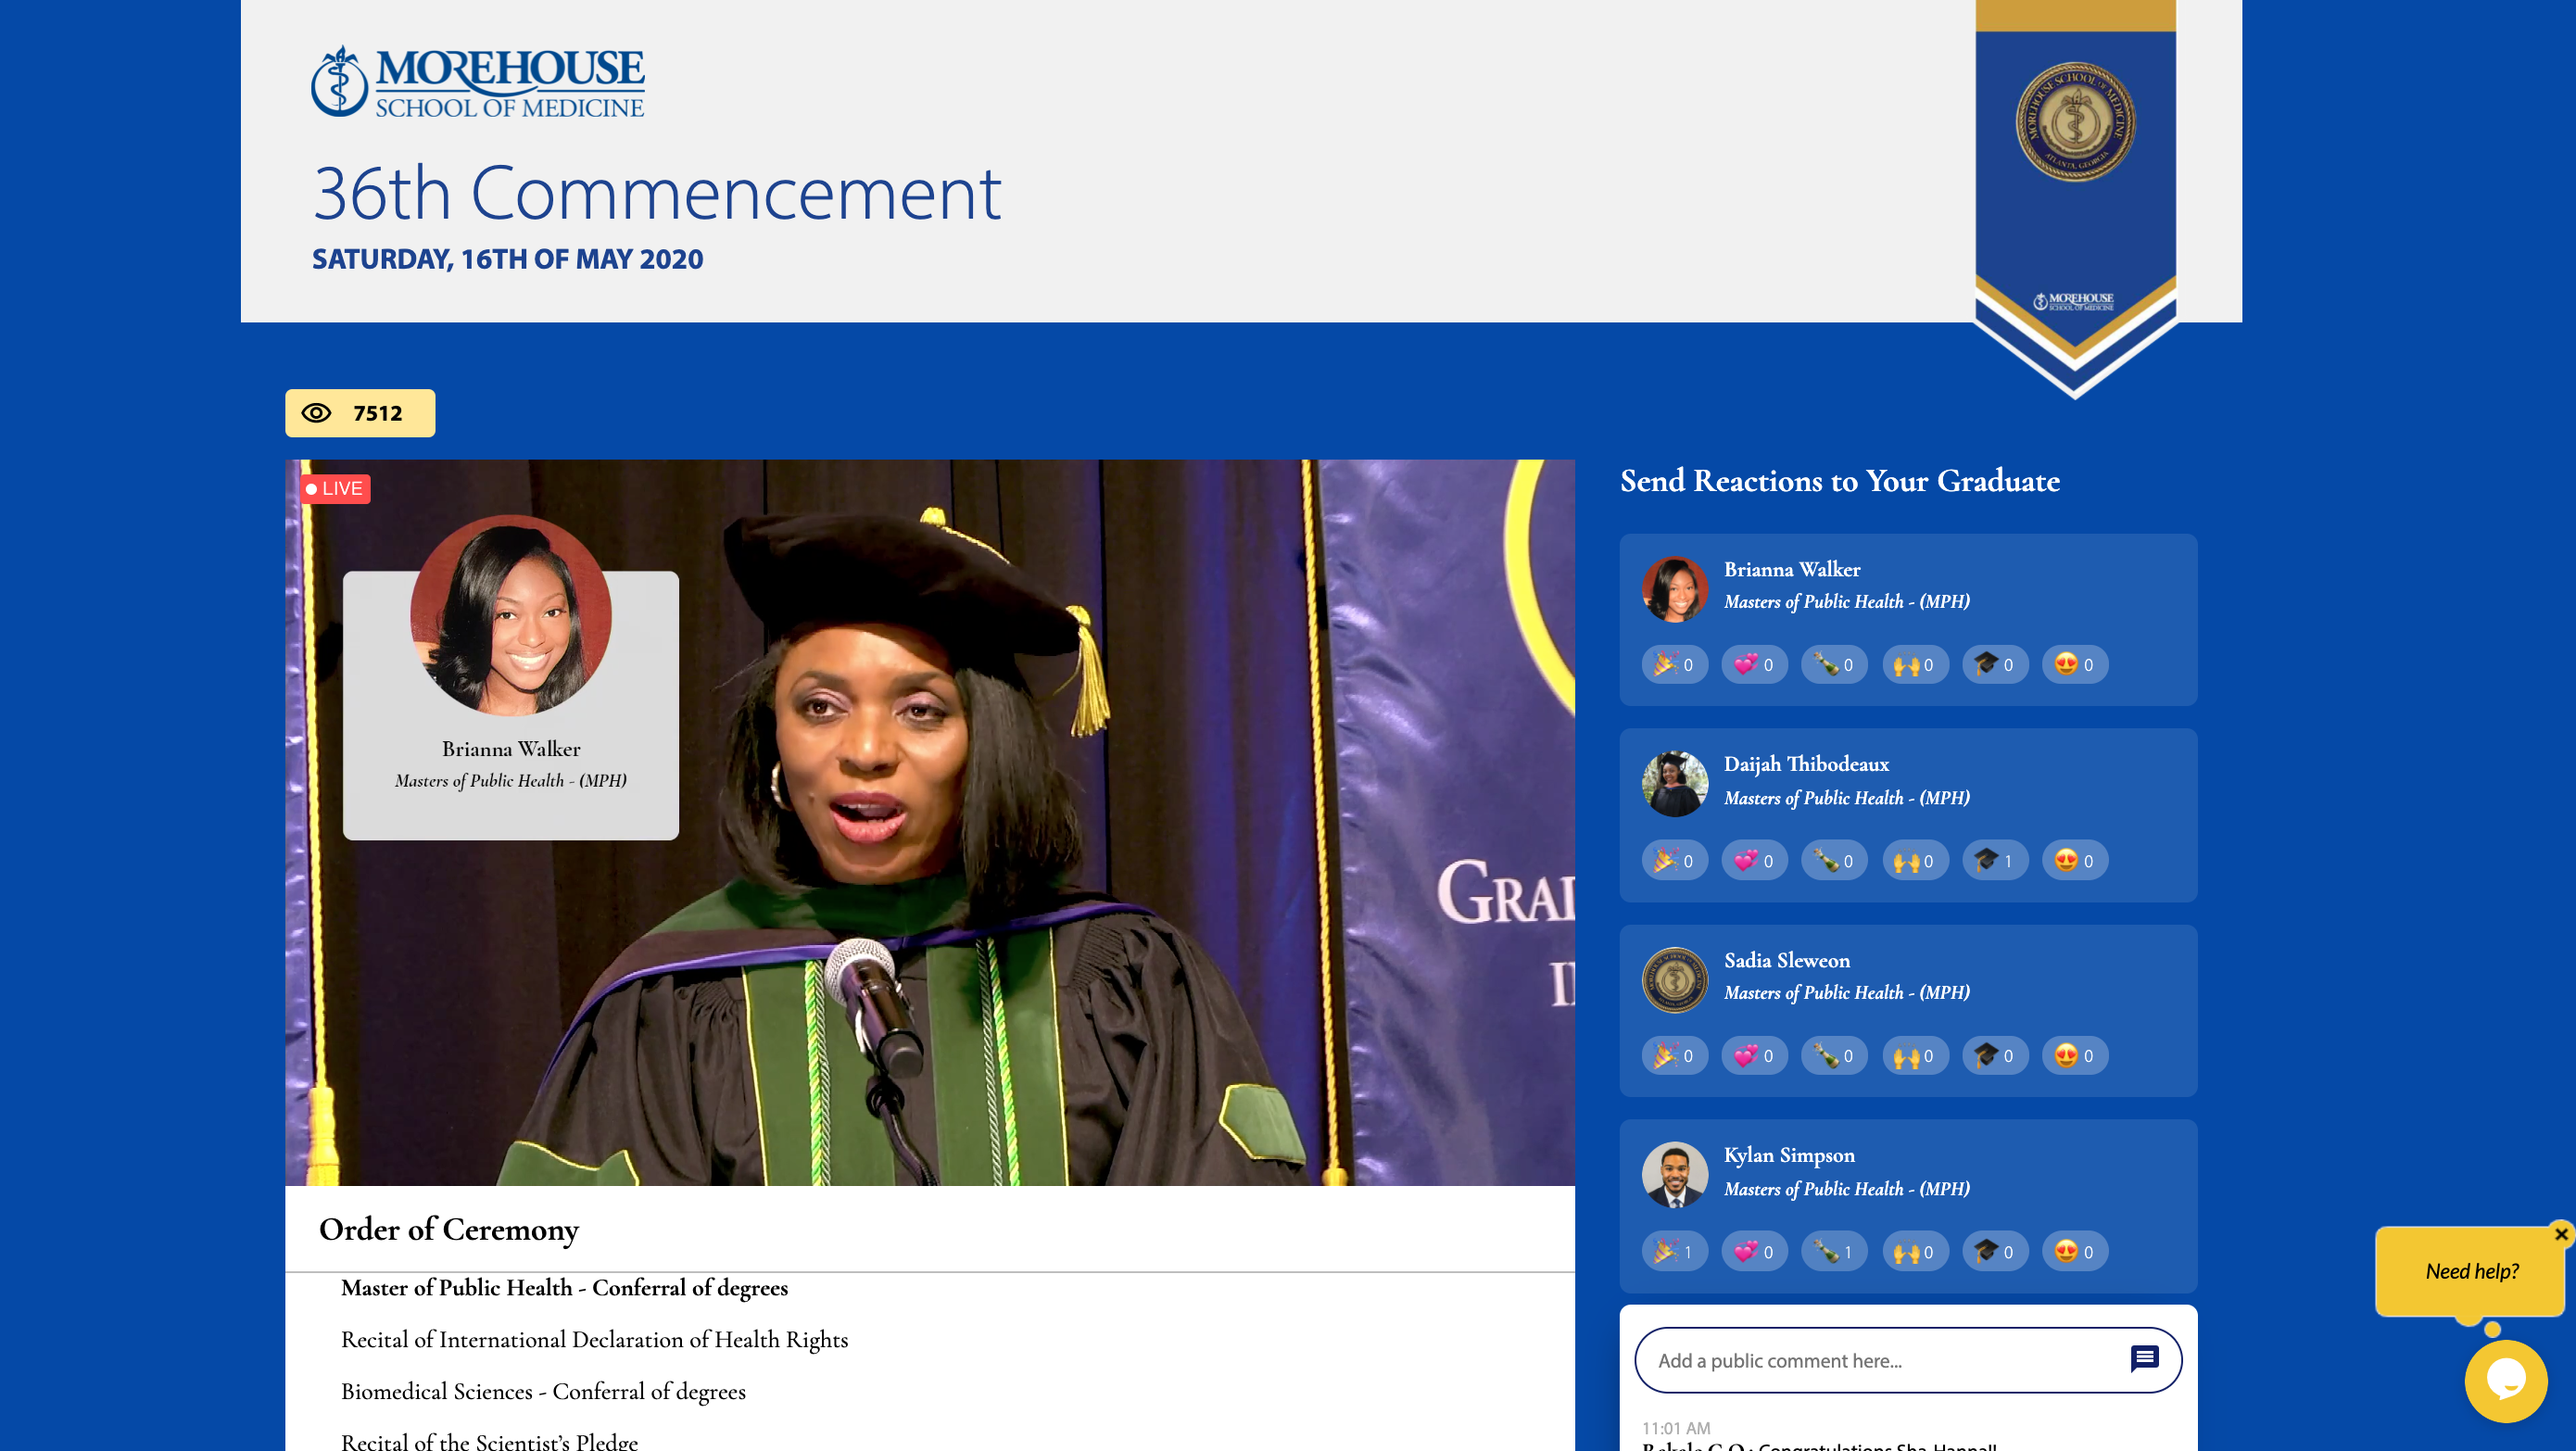The image size is (2576, 1451).
Task: Send party popper reaction to Brianna Walker
Action: (x=1674, y=665)
